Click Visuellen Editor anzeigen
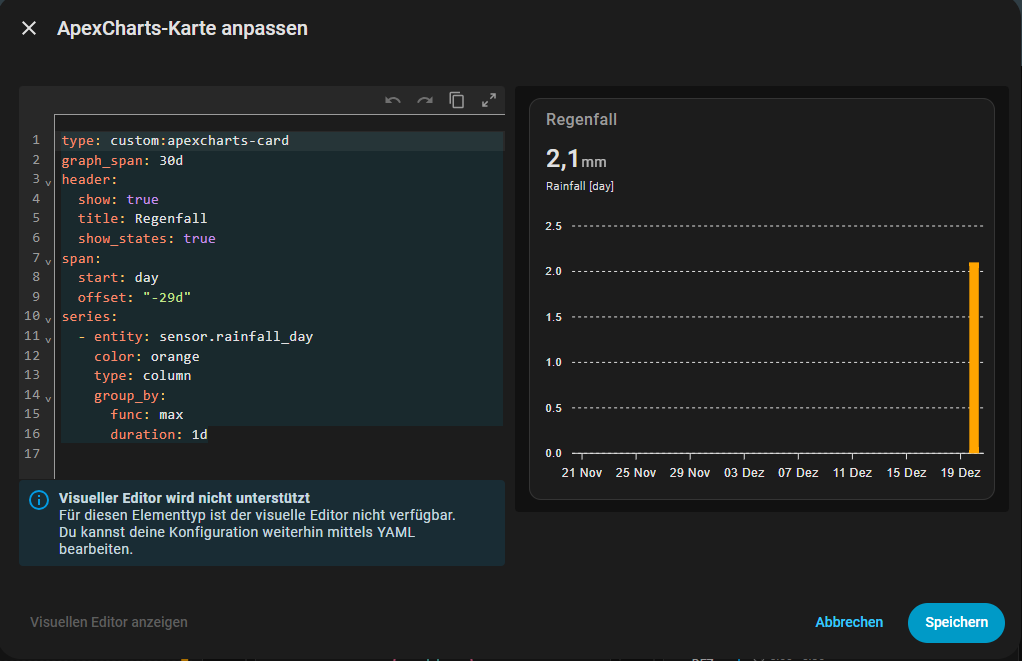1022x661 pixels. [x=109, y=622]
